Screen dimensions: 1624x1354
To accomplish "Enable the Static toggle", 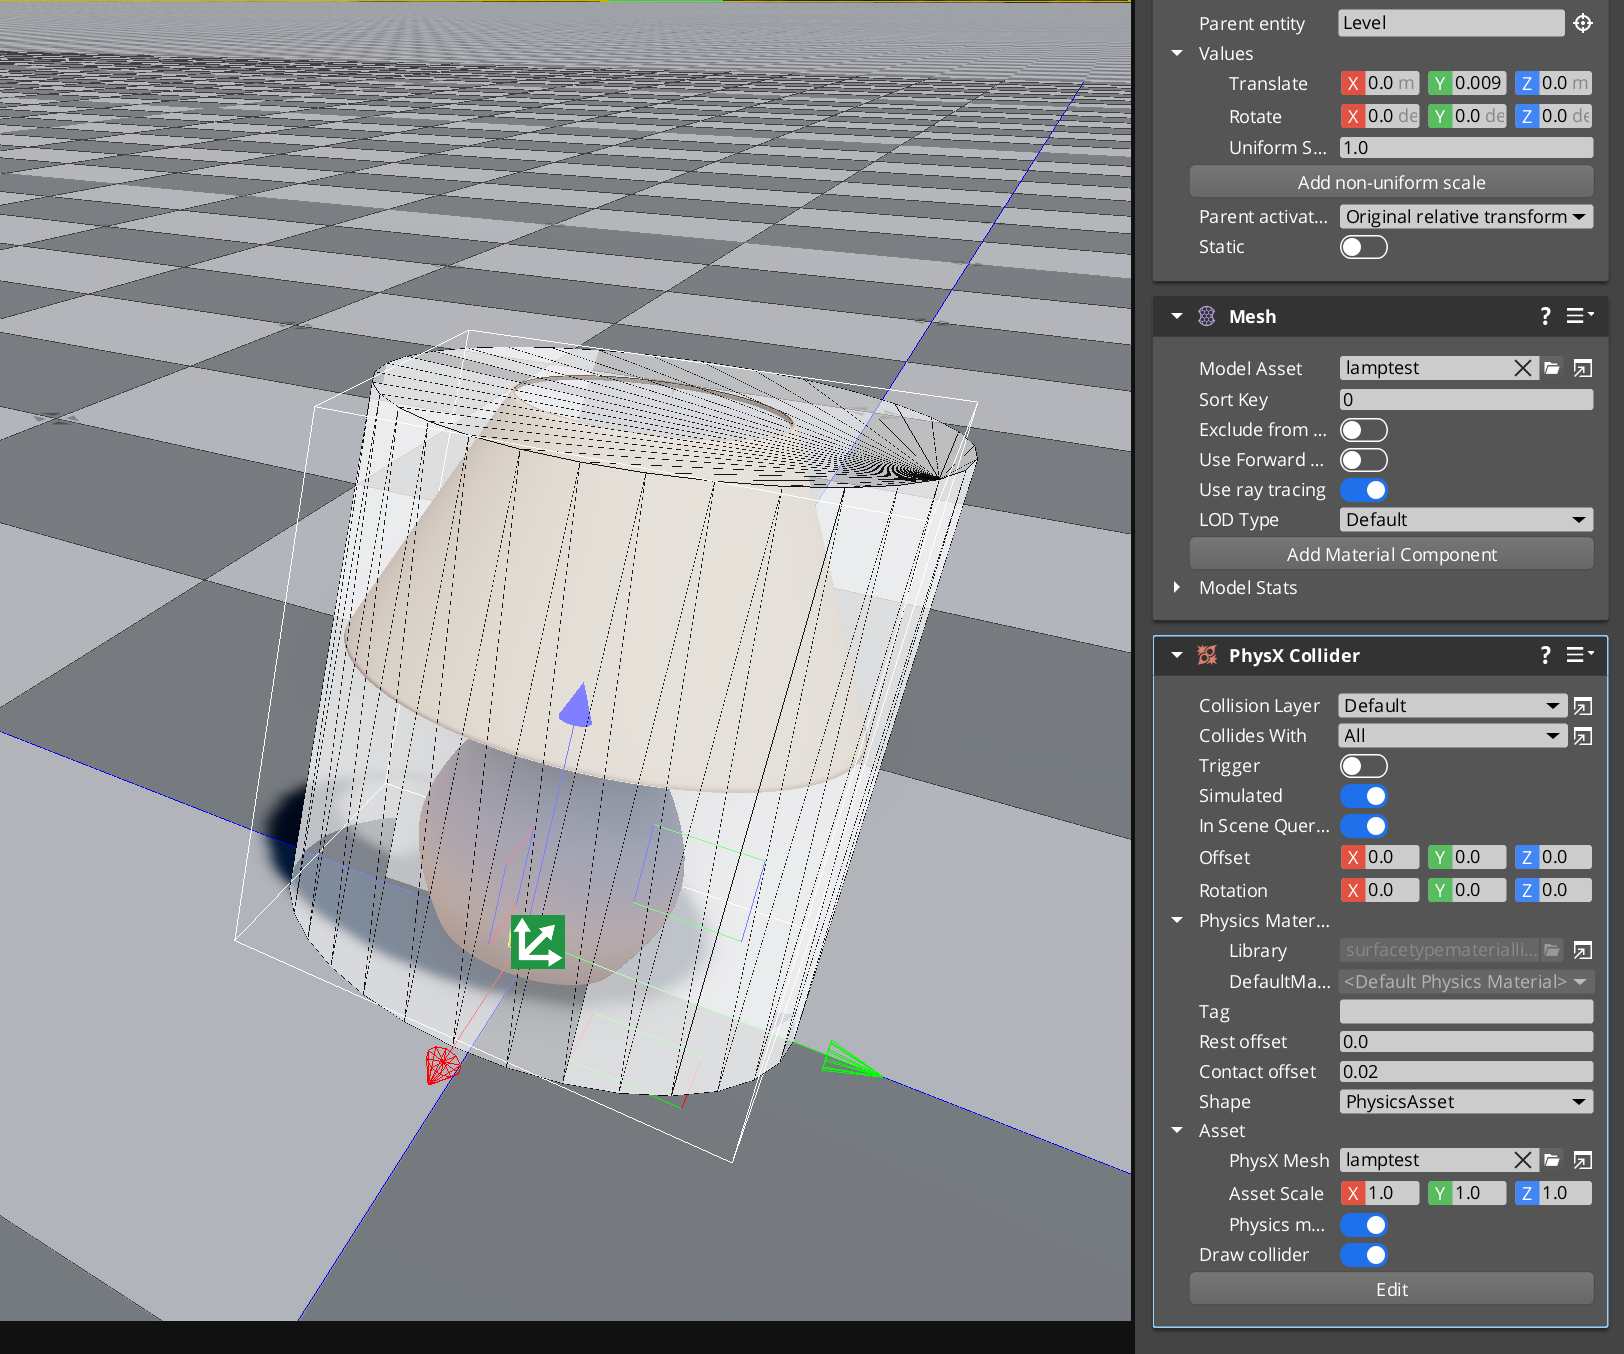I will coord(1363,247).
